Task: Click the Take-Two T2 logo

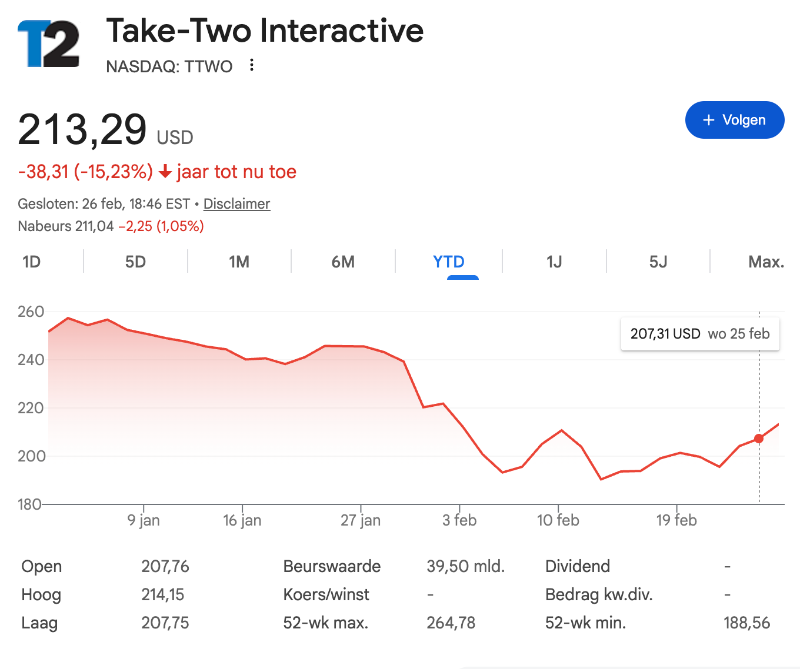Action: (48, 43)
